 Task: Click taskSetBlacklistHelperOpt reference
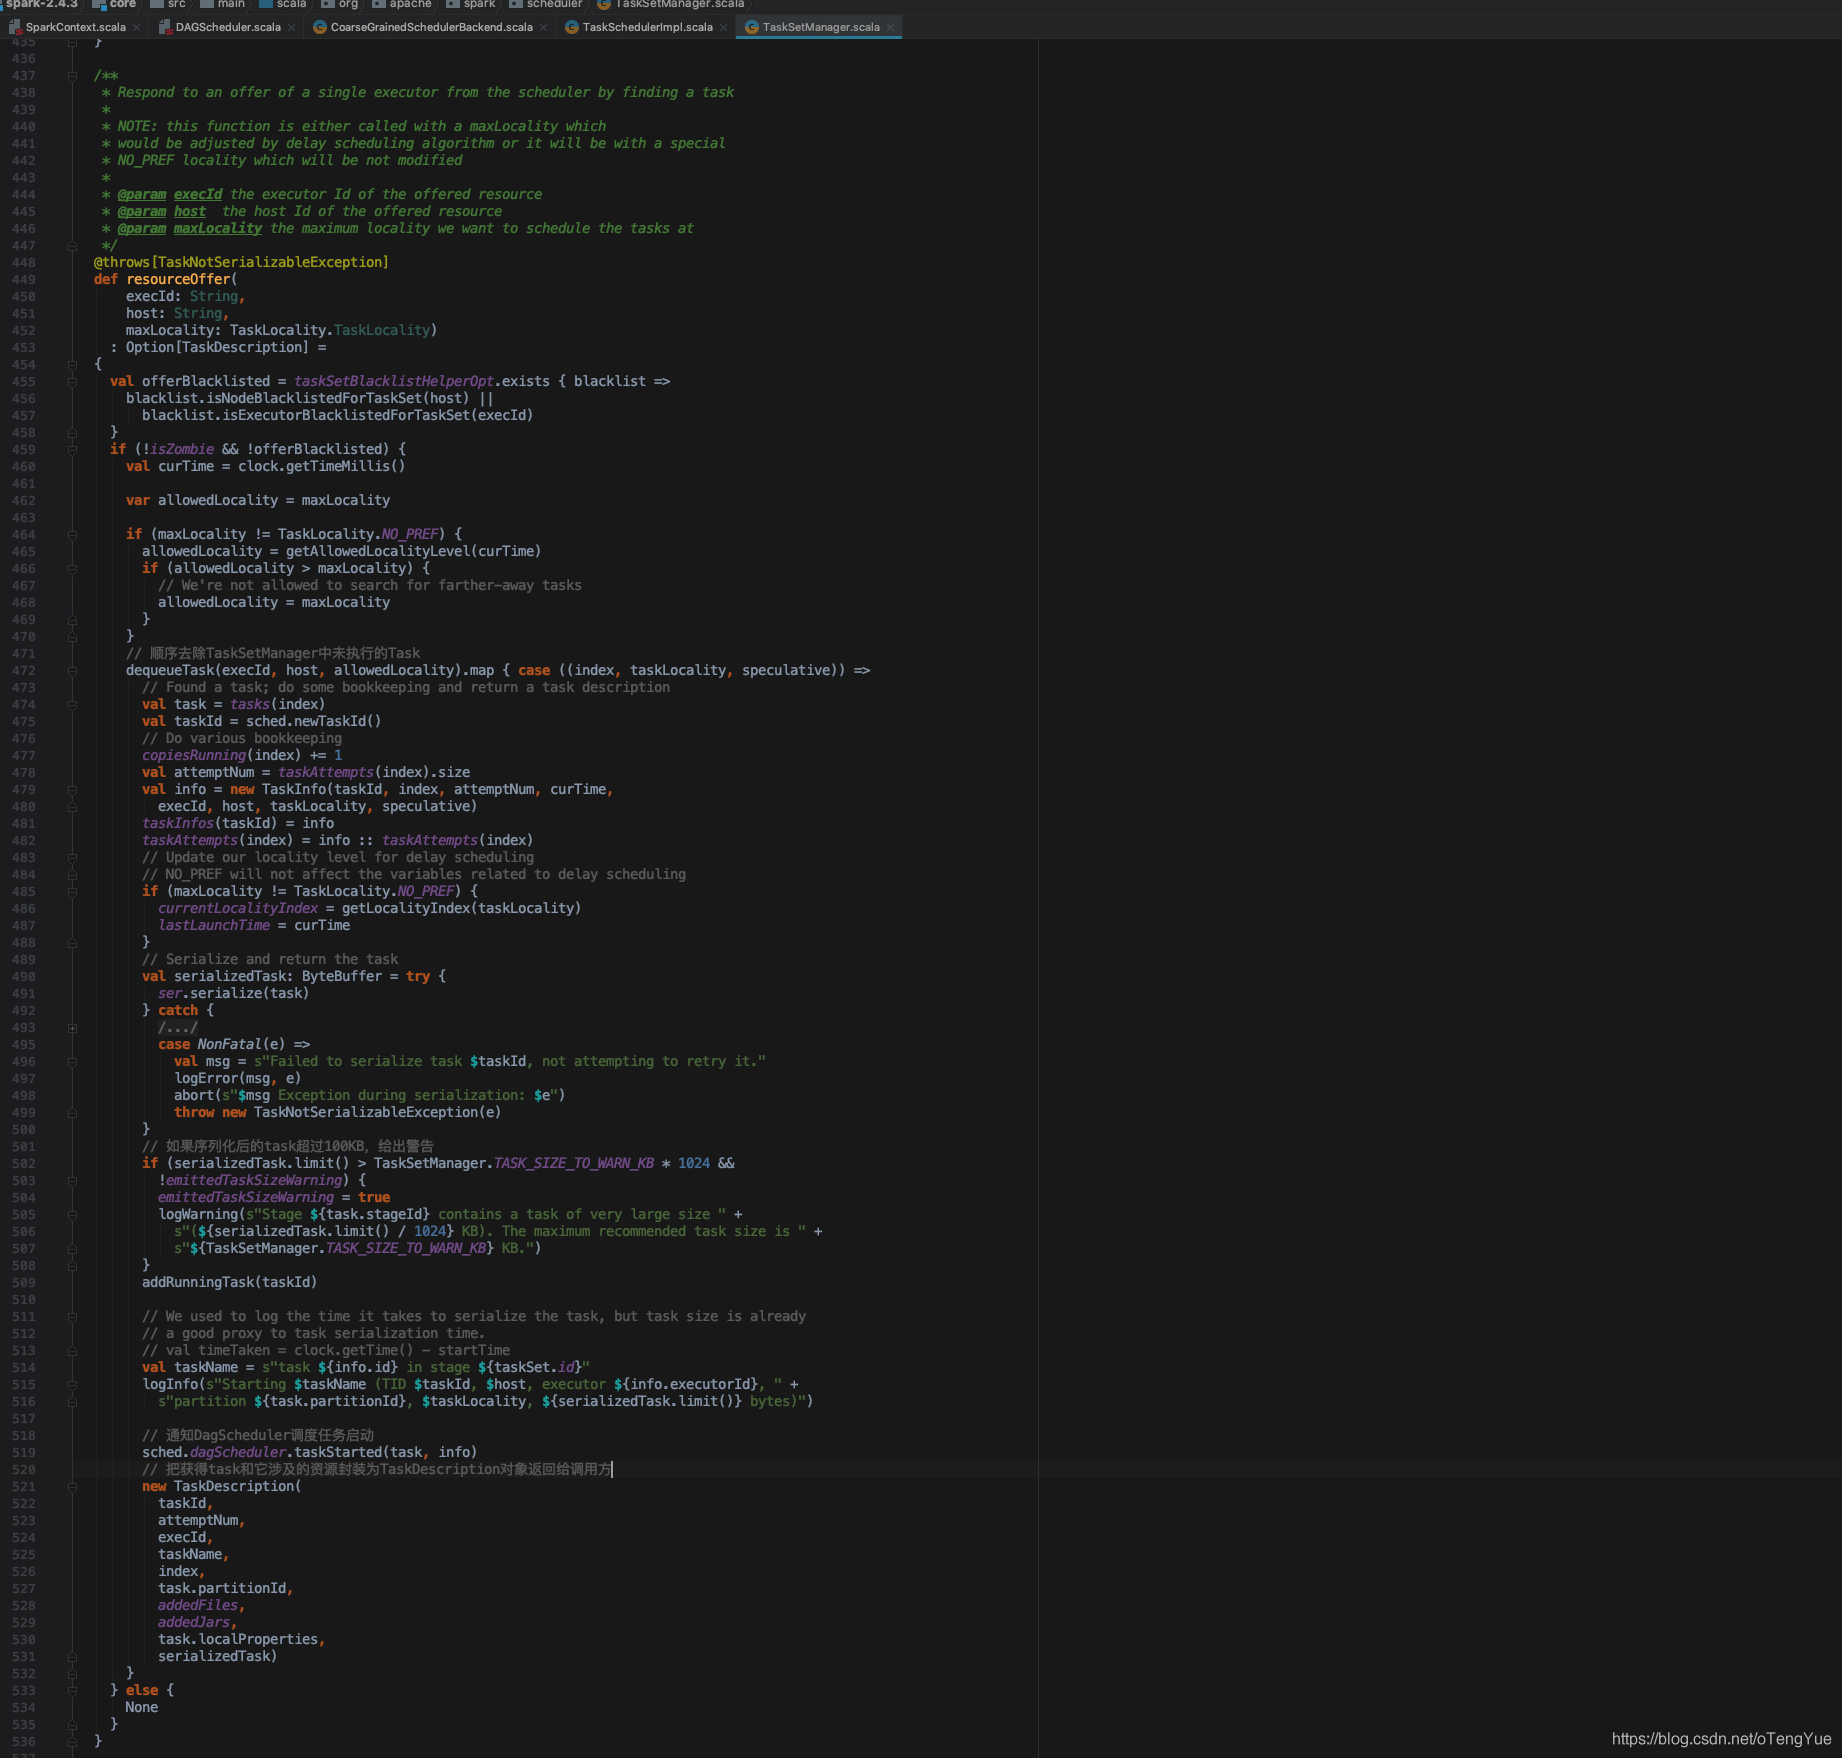coord(394,381)
